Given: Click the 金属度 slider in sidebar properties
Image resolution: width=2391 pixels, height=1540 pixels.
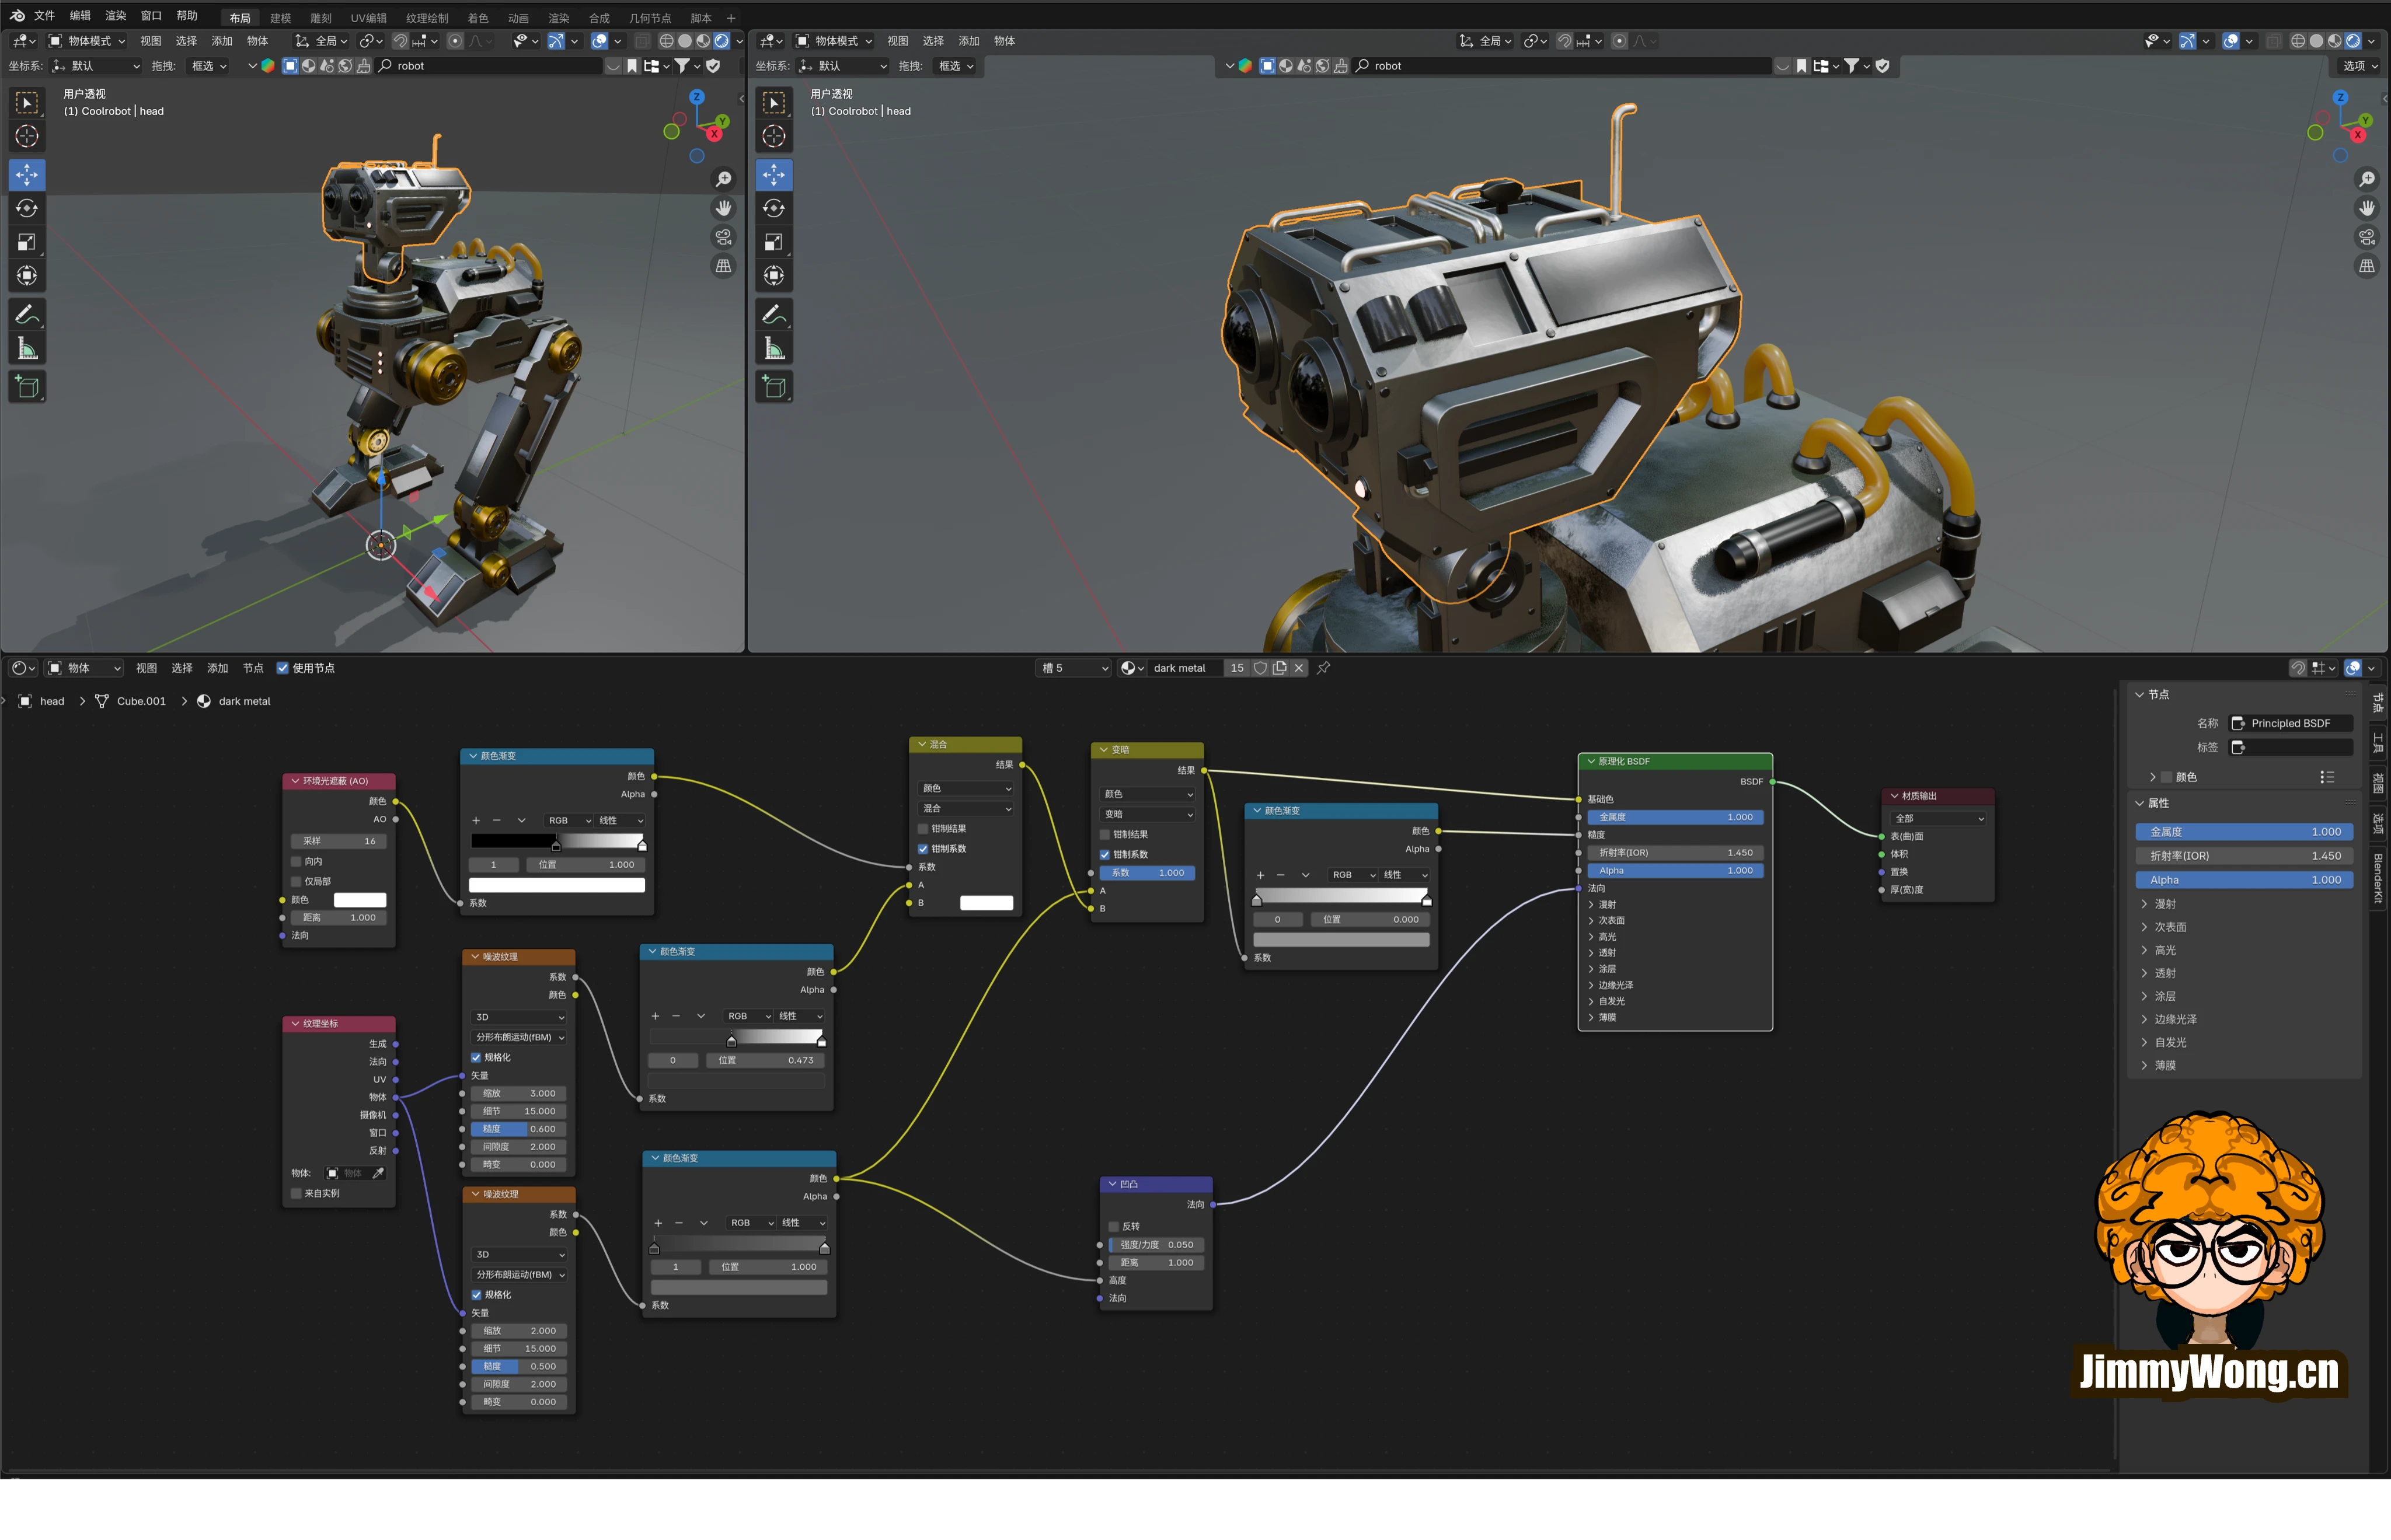Looking at the screenshot, I should (2243, 832).
